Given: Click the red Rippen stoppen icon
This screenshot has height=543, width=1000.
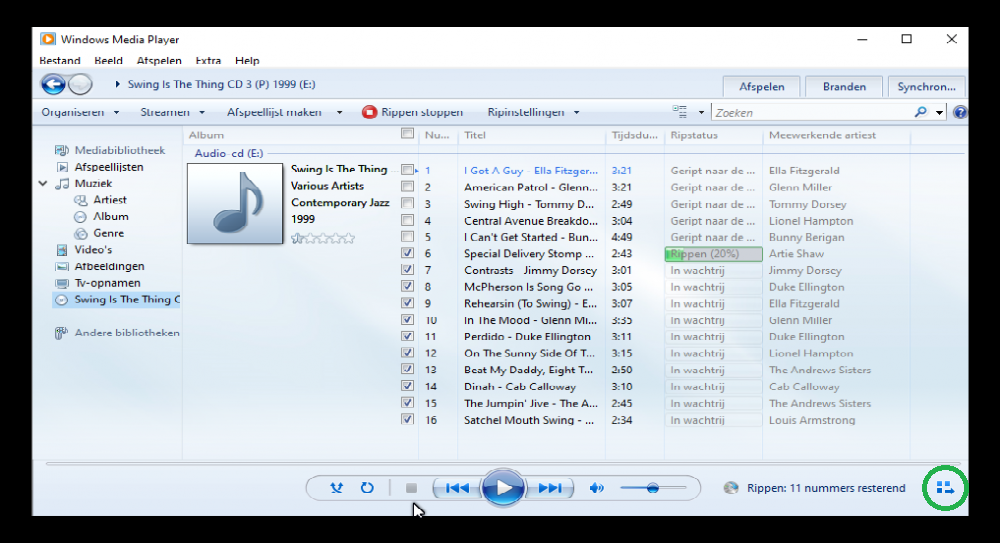Looking at the screenshot, I should click(369, 112).
